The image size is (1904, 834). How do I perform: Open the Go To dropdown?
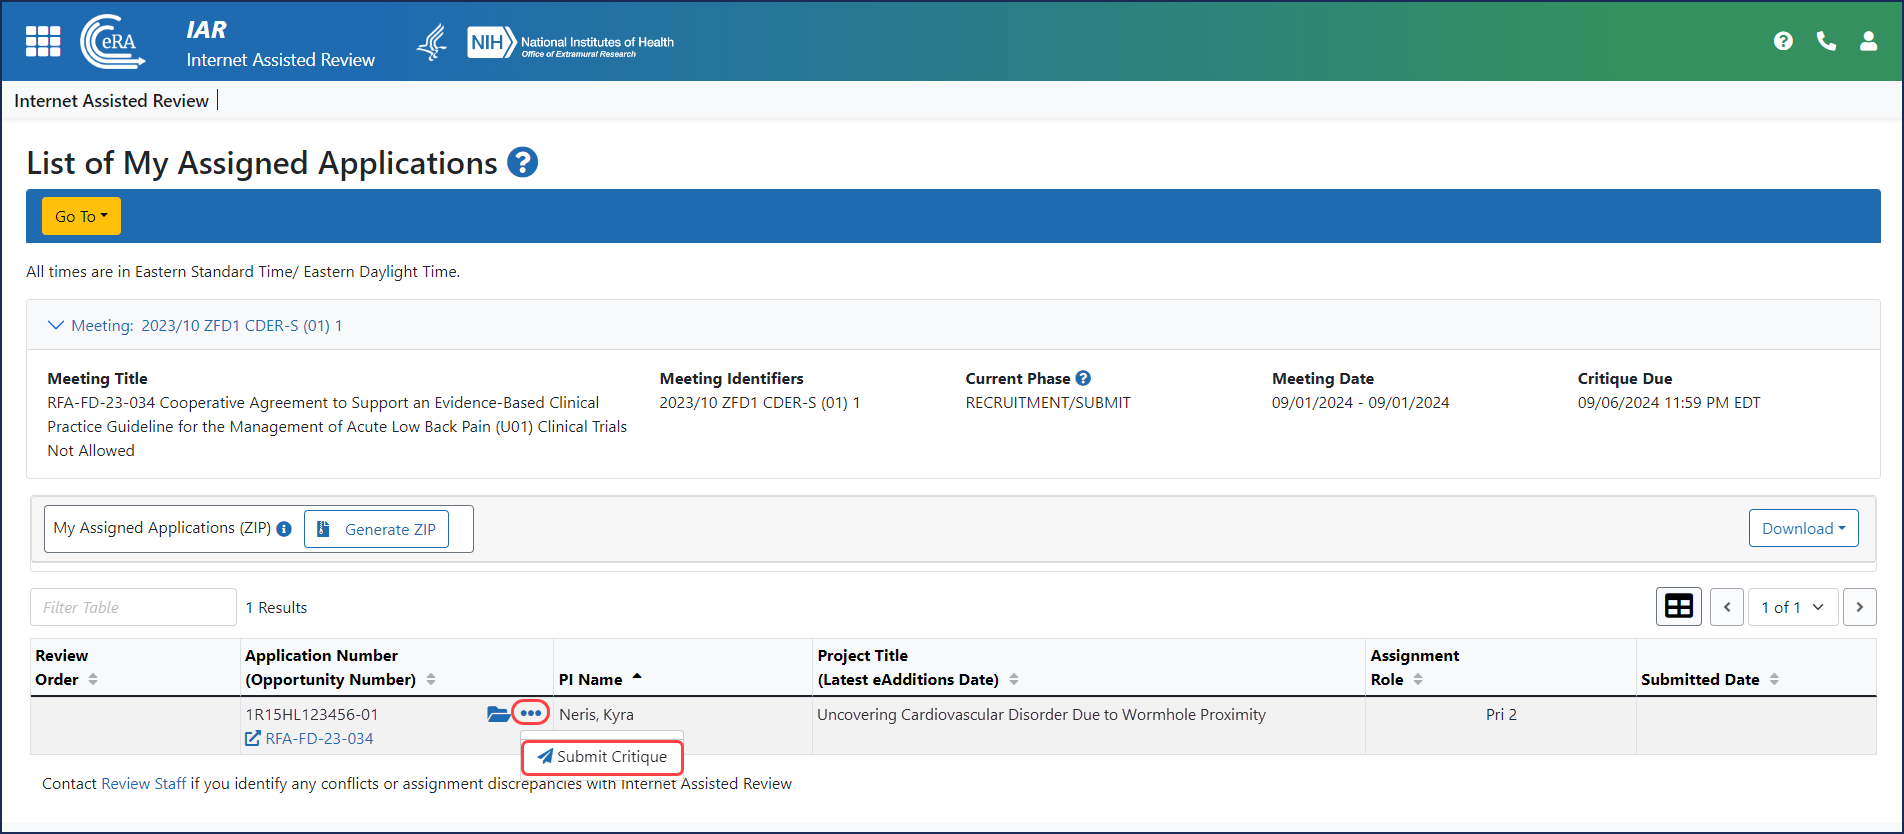pyautogui.click(x=81, y=216)
